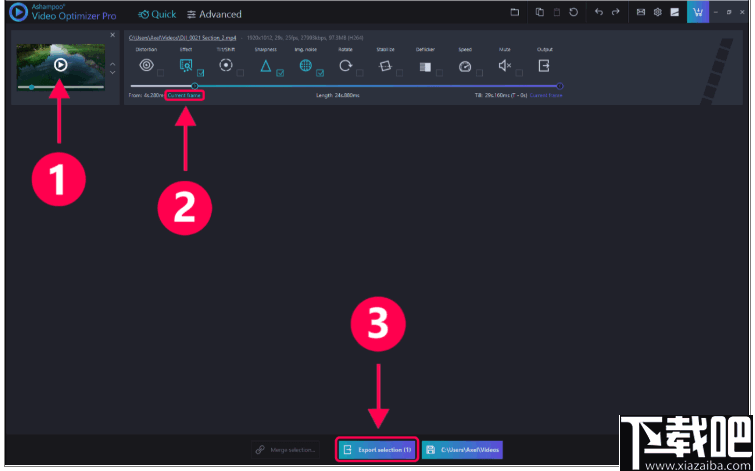Open a file with folder icon
Screen dimensions: 755x471
click(515, 12)
